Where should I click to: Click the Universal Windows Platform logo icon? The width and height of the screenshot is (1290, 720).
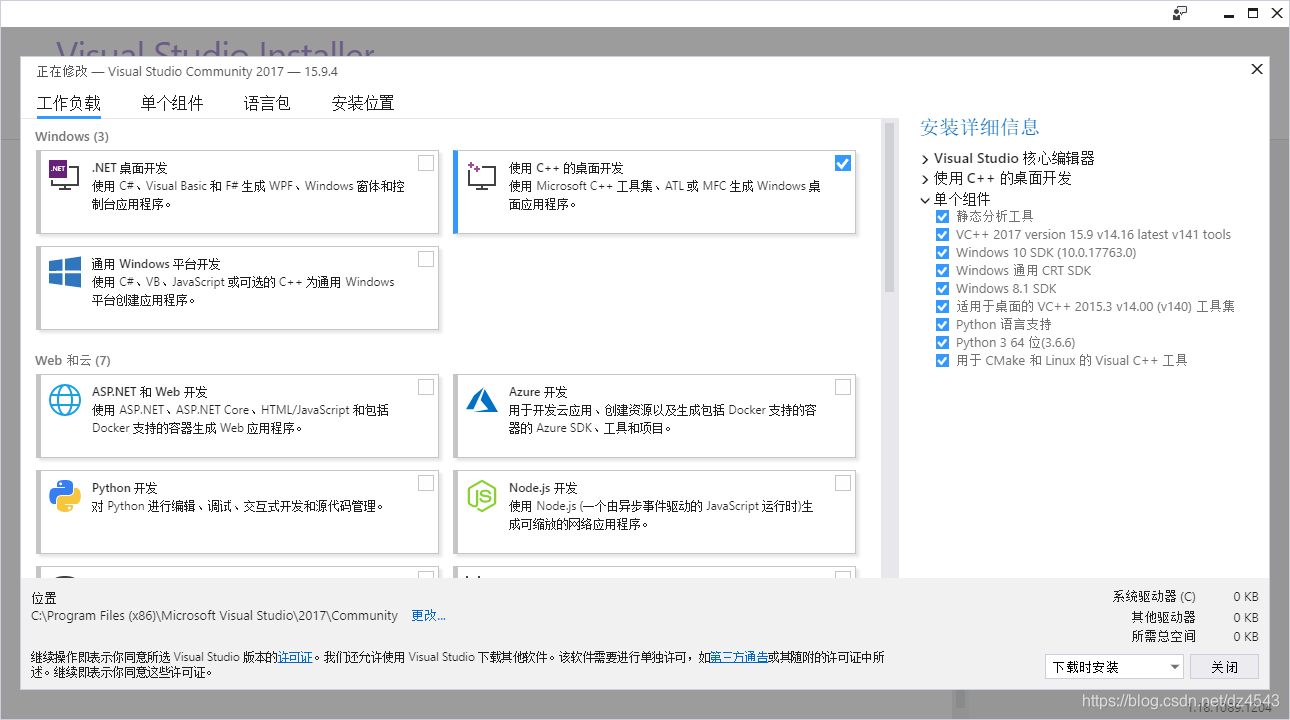65,272
